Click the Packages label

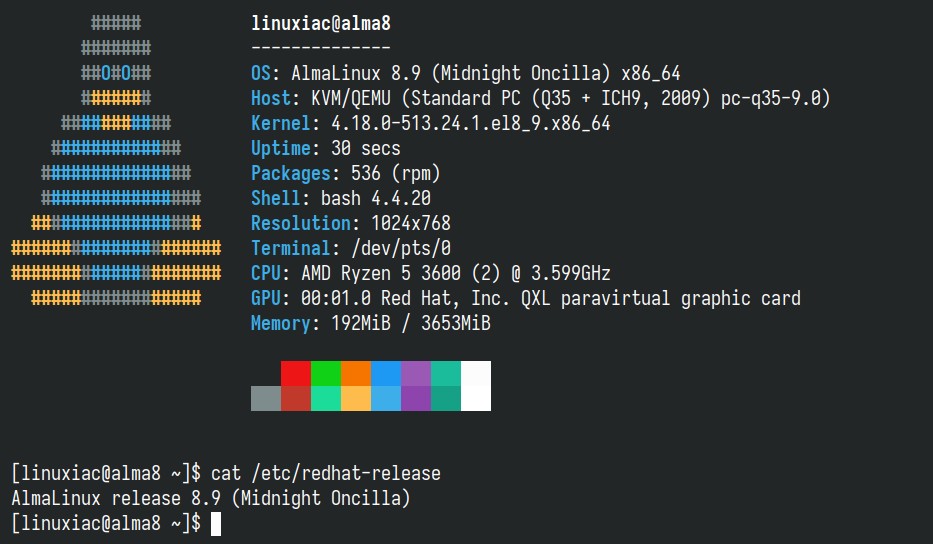[291, 173]
